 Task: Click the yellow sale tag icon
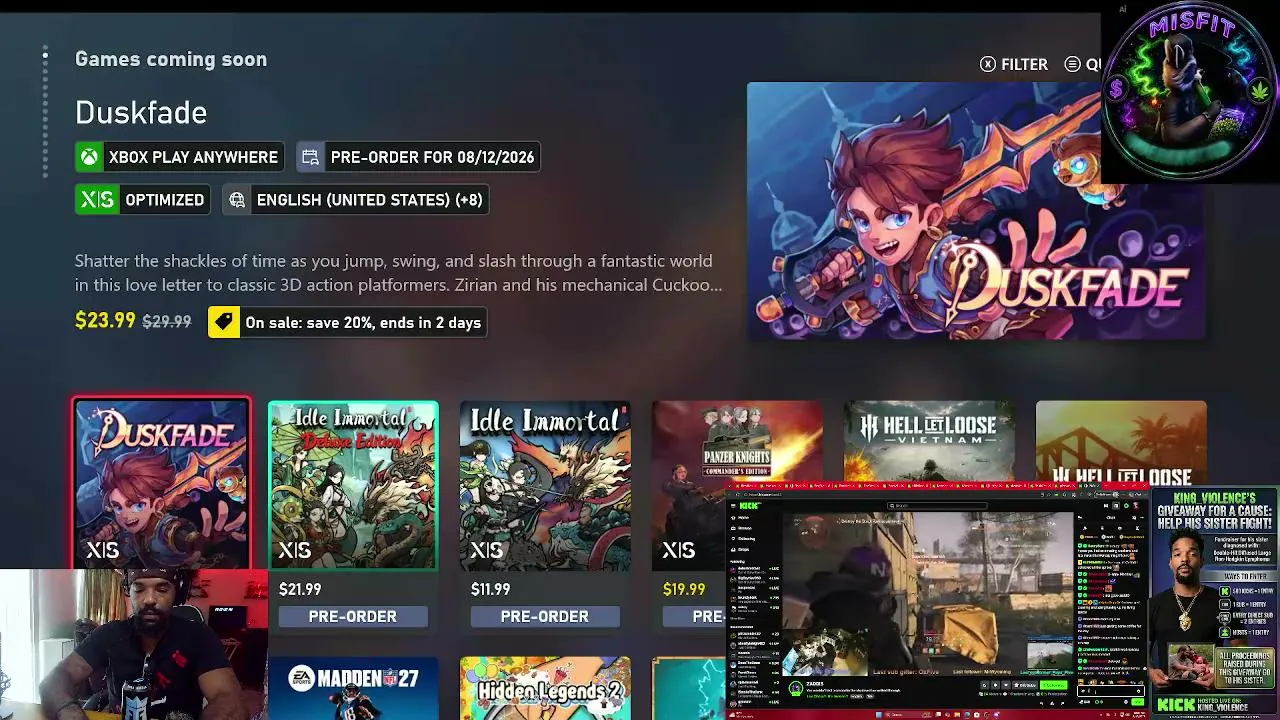pos(224,322)
